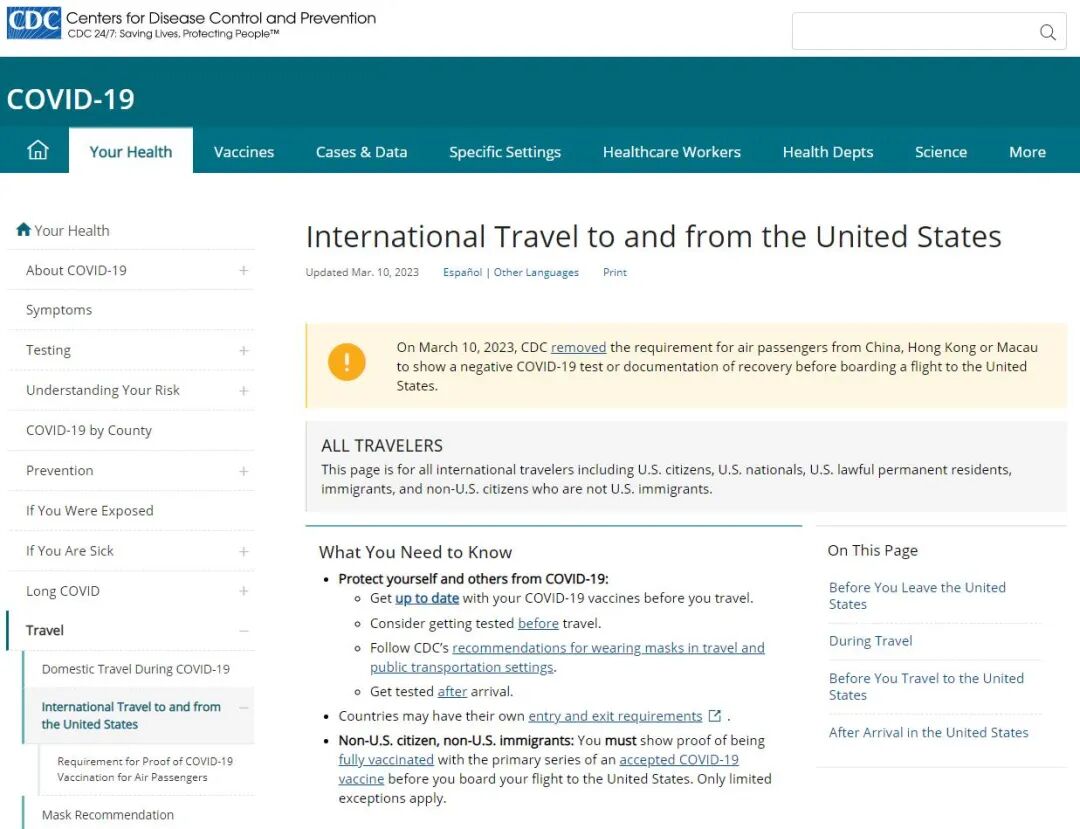Click the Español language link
1080x829 pixels.
click(462, 272)
